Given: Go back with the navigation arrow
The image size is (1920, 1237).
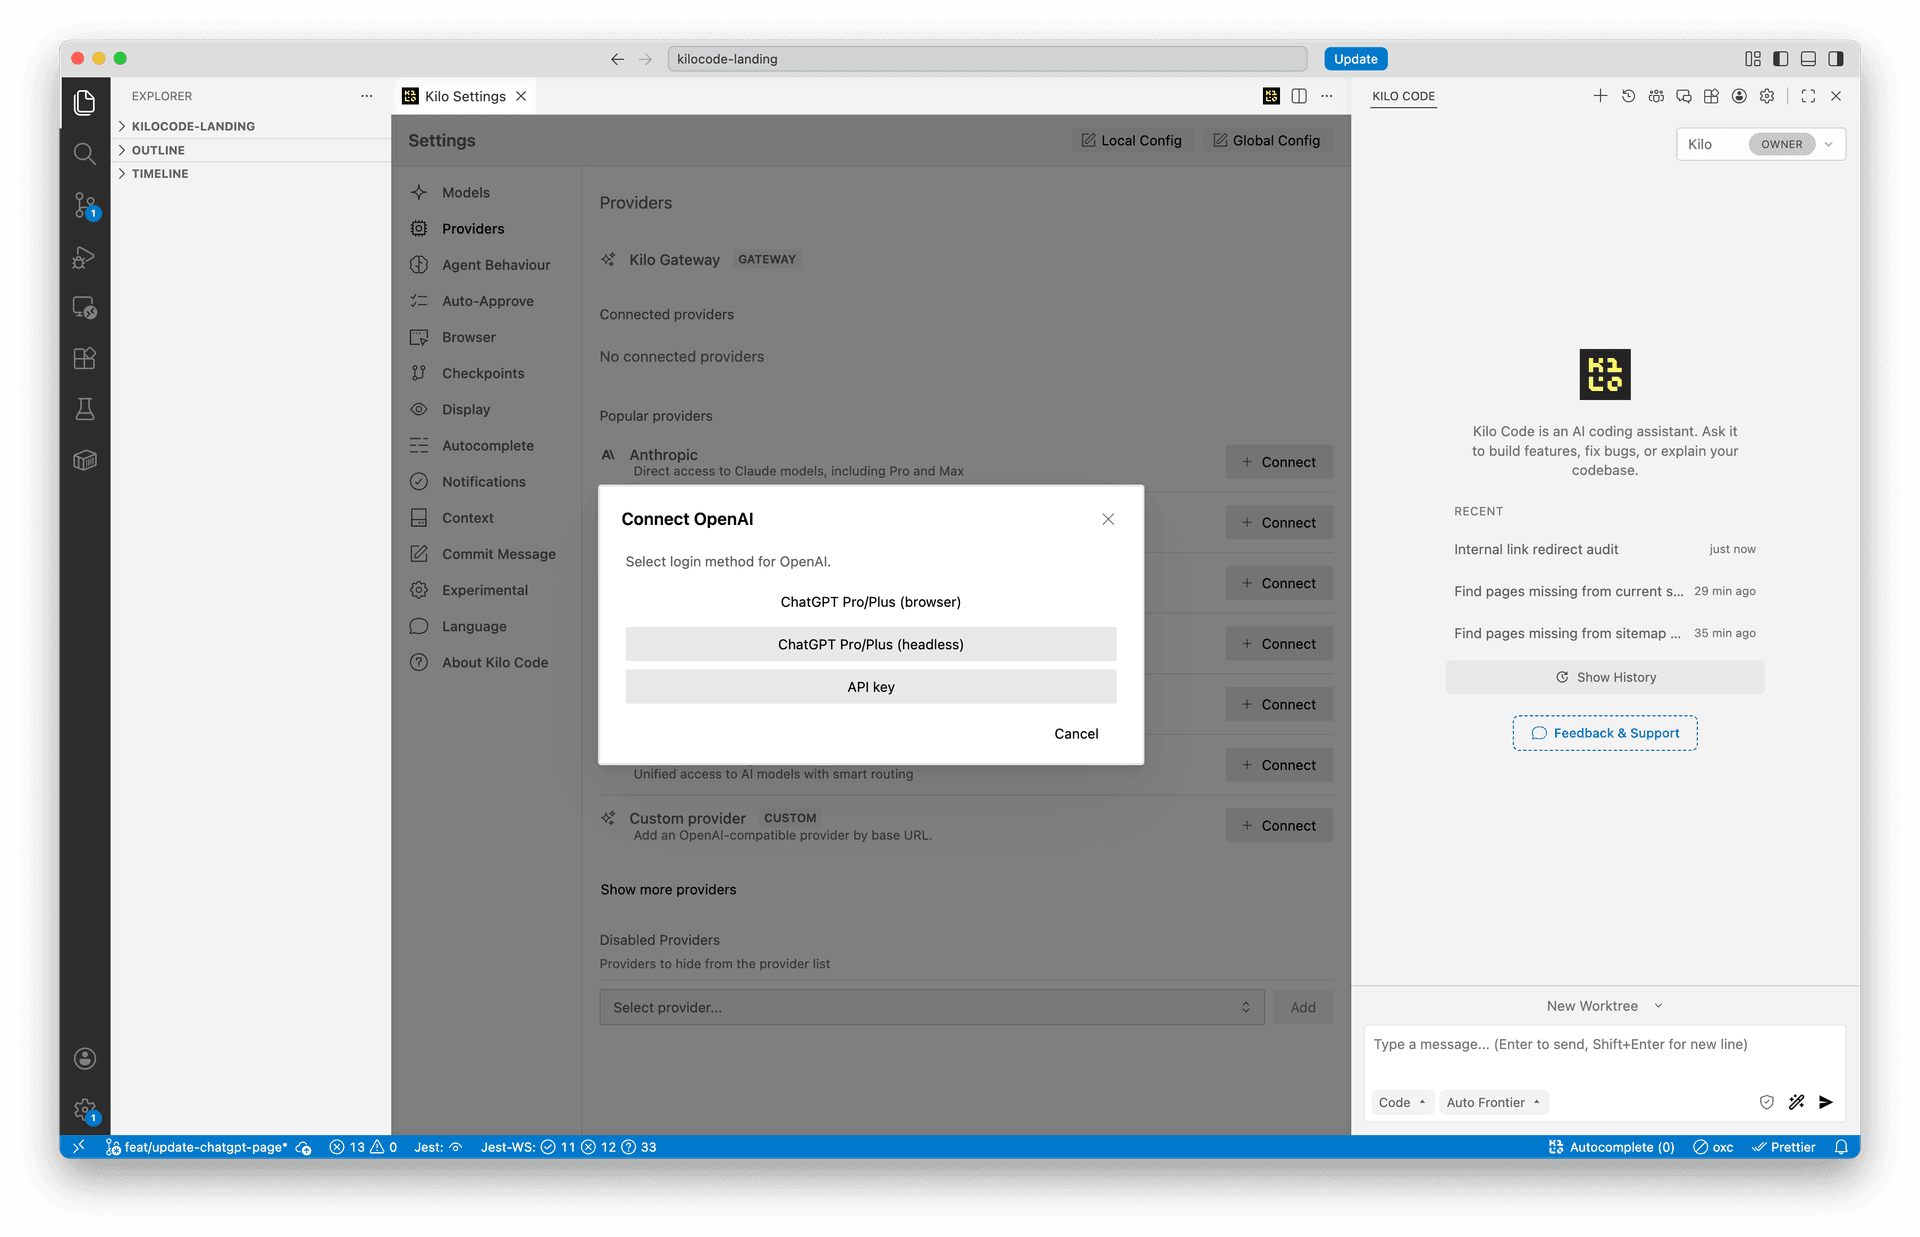Looking at the screenshot, I should (x=617, y=59).
